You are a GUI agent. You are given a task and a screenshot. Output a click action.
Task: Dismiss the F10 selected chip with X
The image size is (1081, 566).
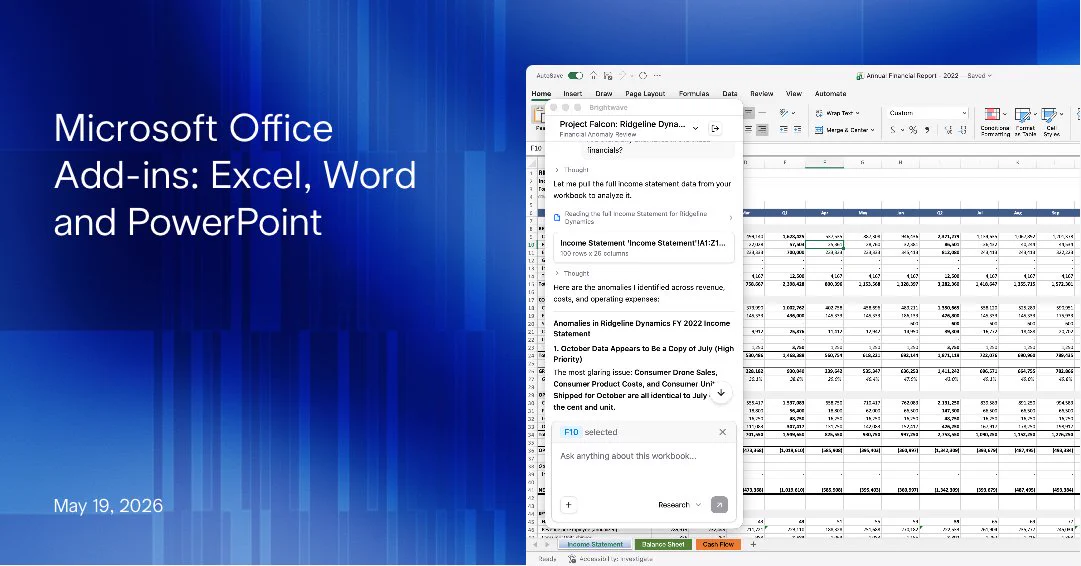(723, 432)
